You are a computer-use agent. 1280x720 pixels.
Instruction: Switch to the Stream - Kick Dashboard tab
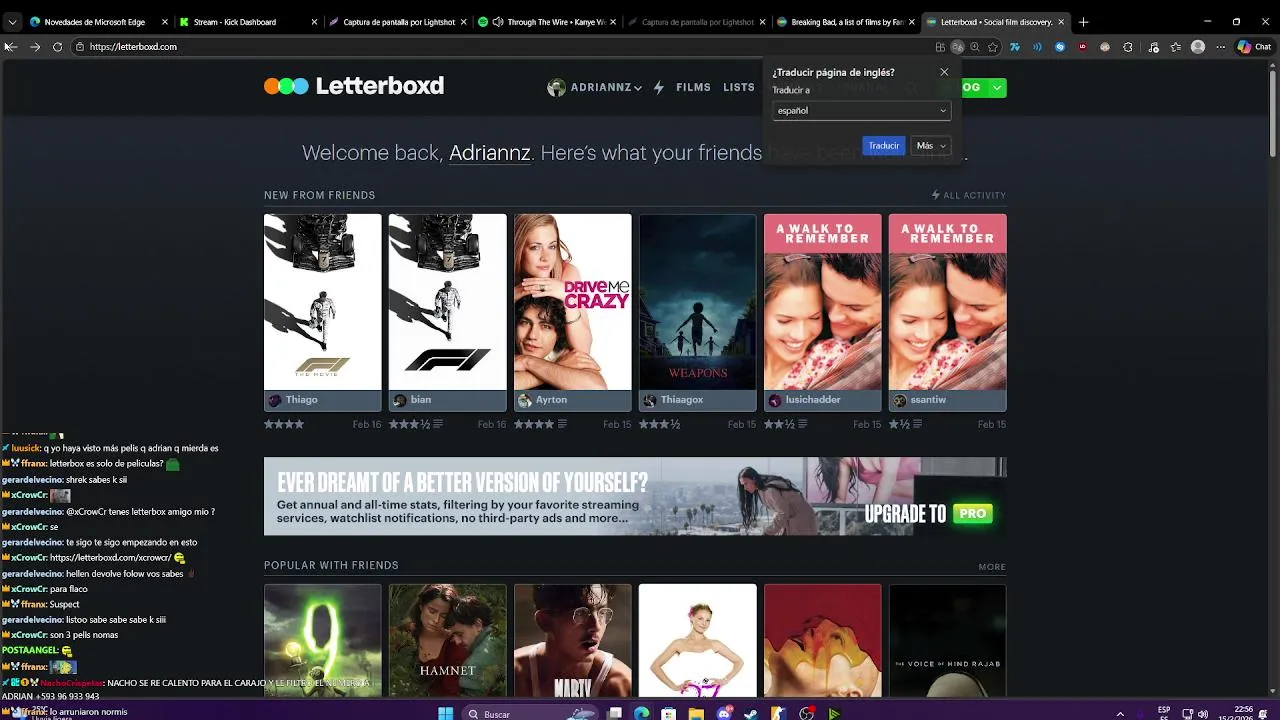pos(247,22)
